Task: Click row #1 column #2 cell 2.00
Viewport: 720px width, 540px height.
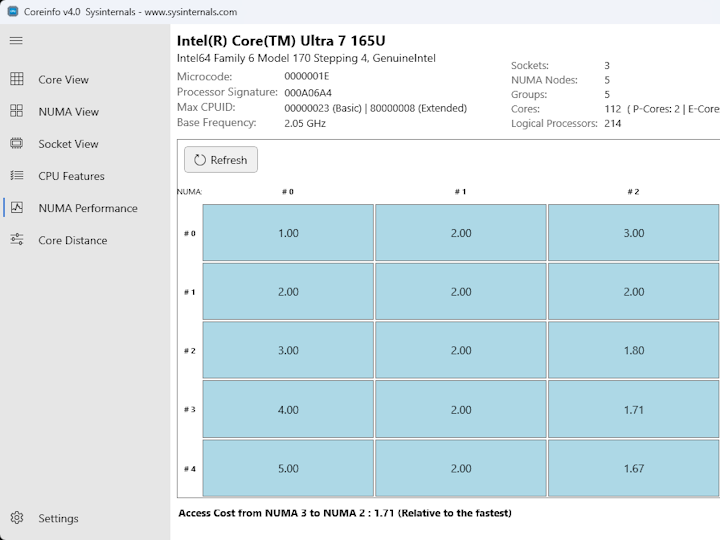Action: pyautogui.click(x=634, y=292)
